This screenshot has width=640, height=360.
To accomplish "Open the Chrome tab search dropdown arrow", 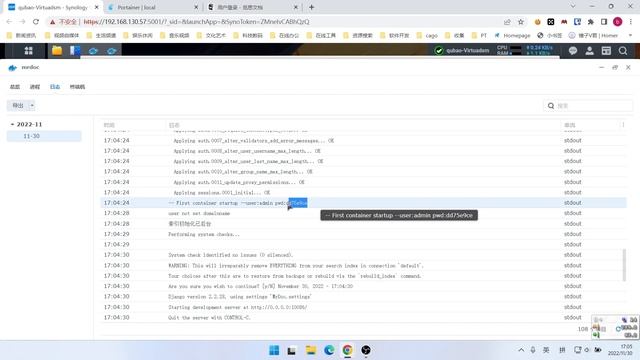I will pyautogui.click(x=573, y=7).
